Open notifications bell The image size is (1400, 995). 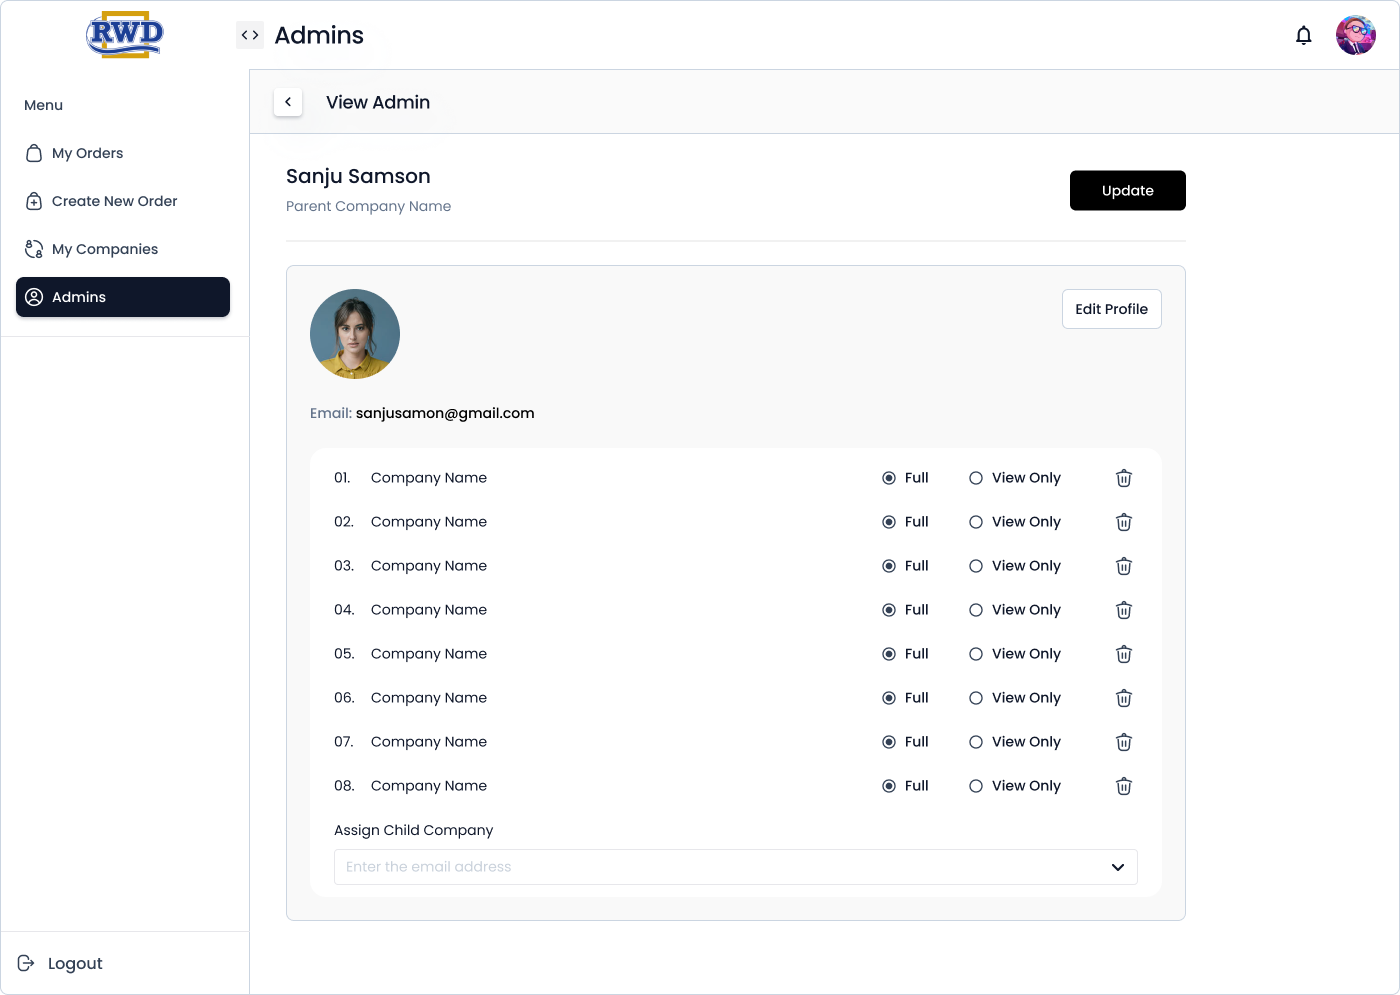pyautogui.click(x=1303, y=36)
